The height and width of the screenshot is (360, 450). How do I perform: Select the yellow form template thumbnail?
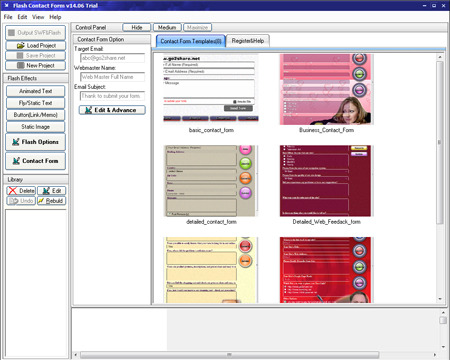coord(211,270)
